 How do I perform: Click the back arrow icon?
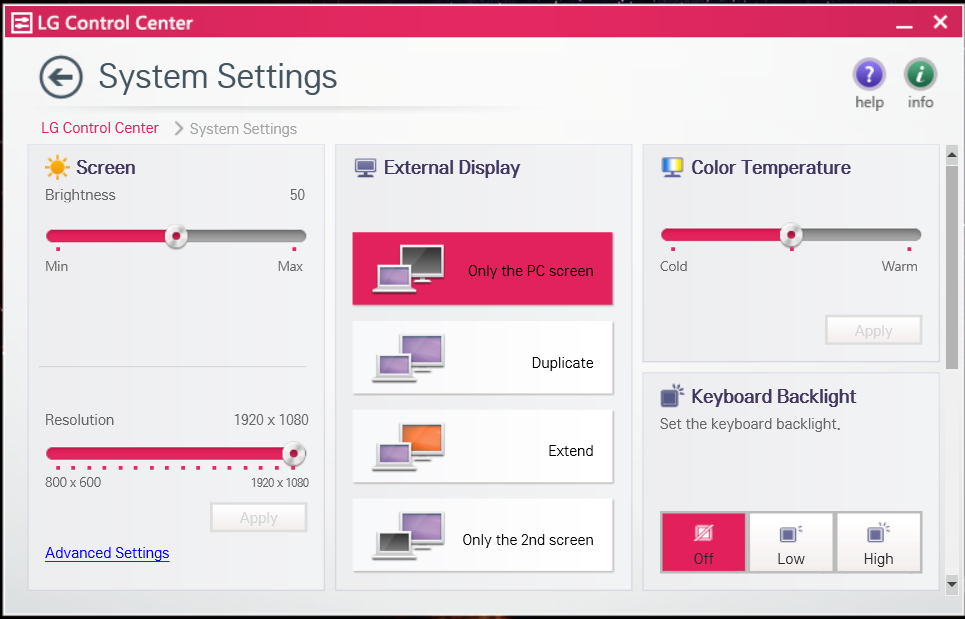click(x=61, y=77)
